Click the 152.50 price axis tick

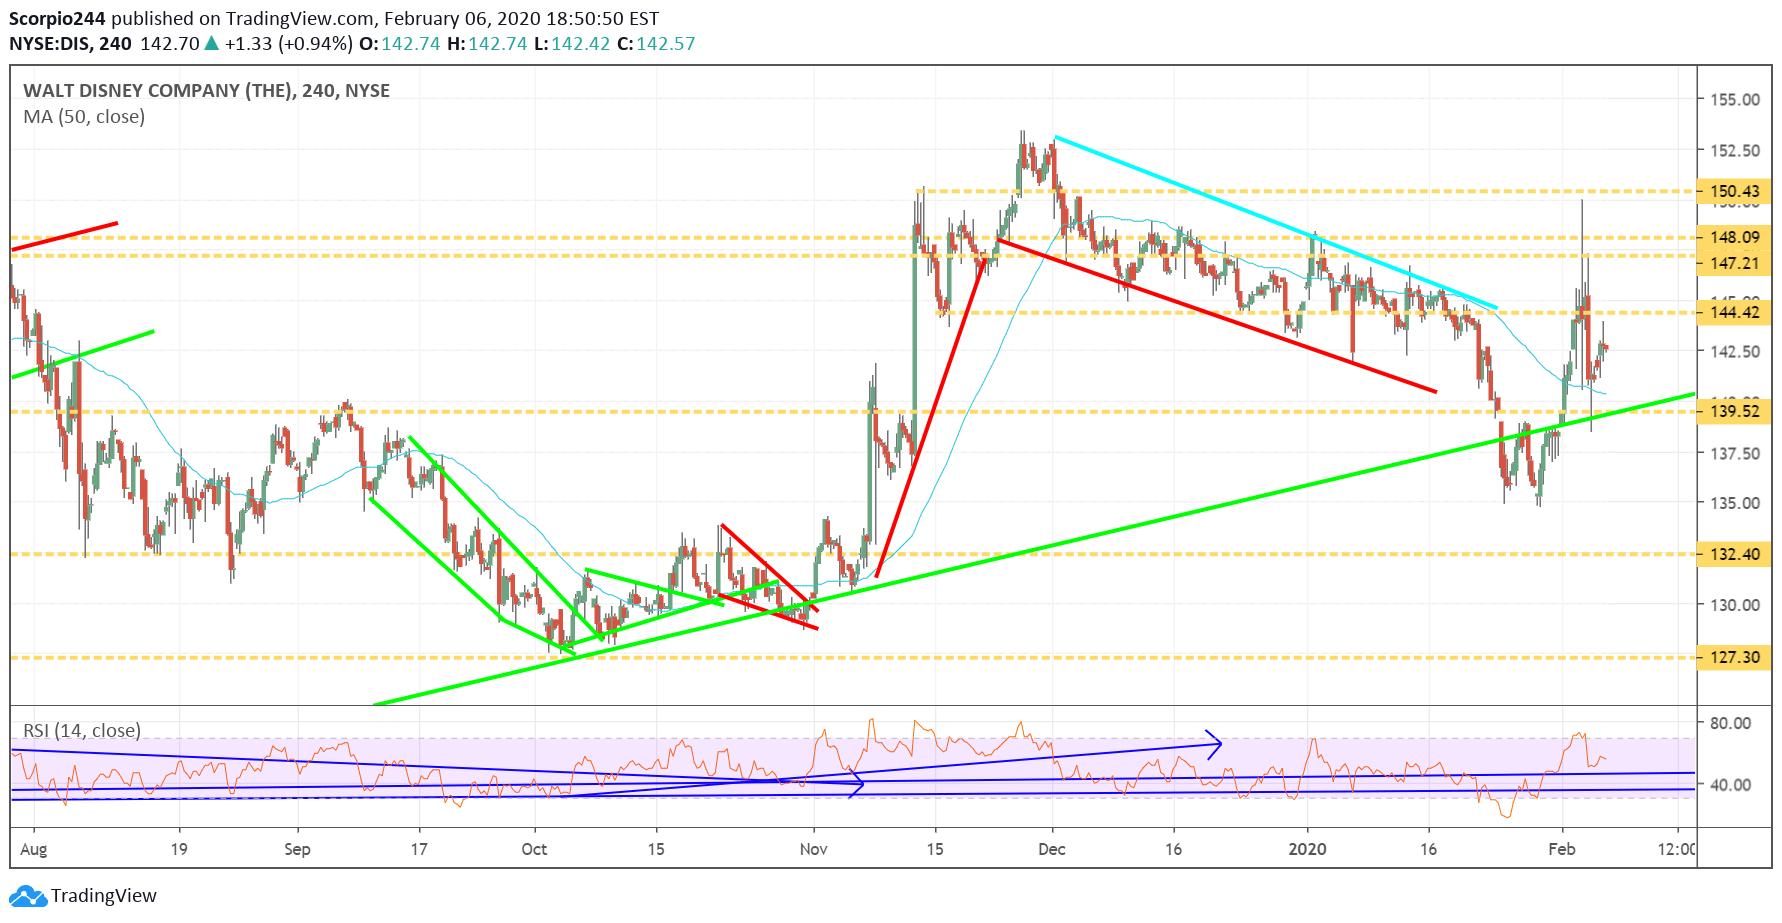(1735, 150)
